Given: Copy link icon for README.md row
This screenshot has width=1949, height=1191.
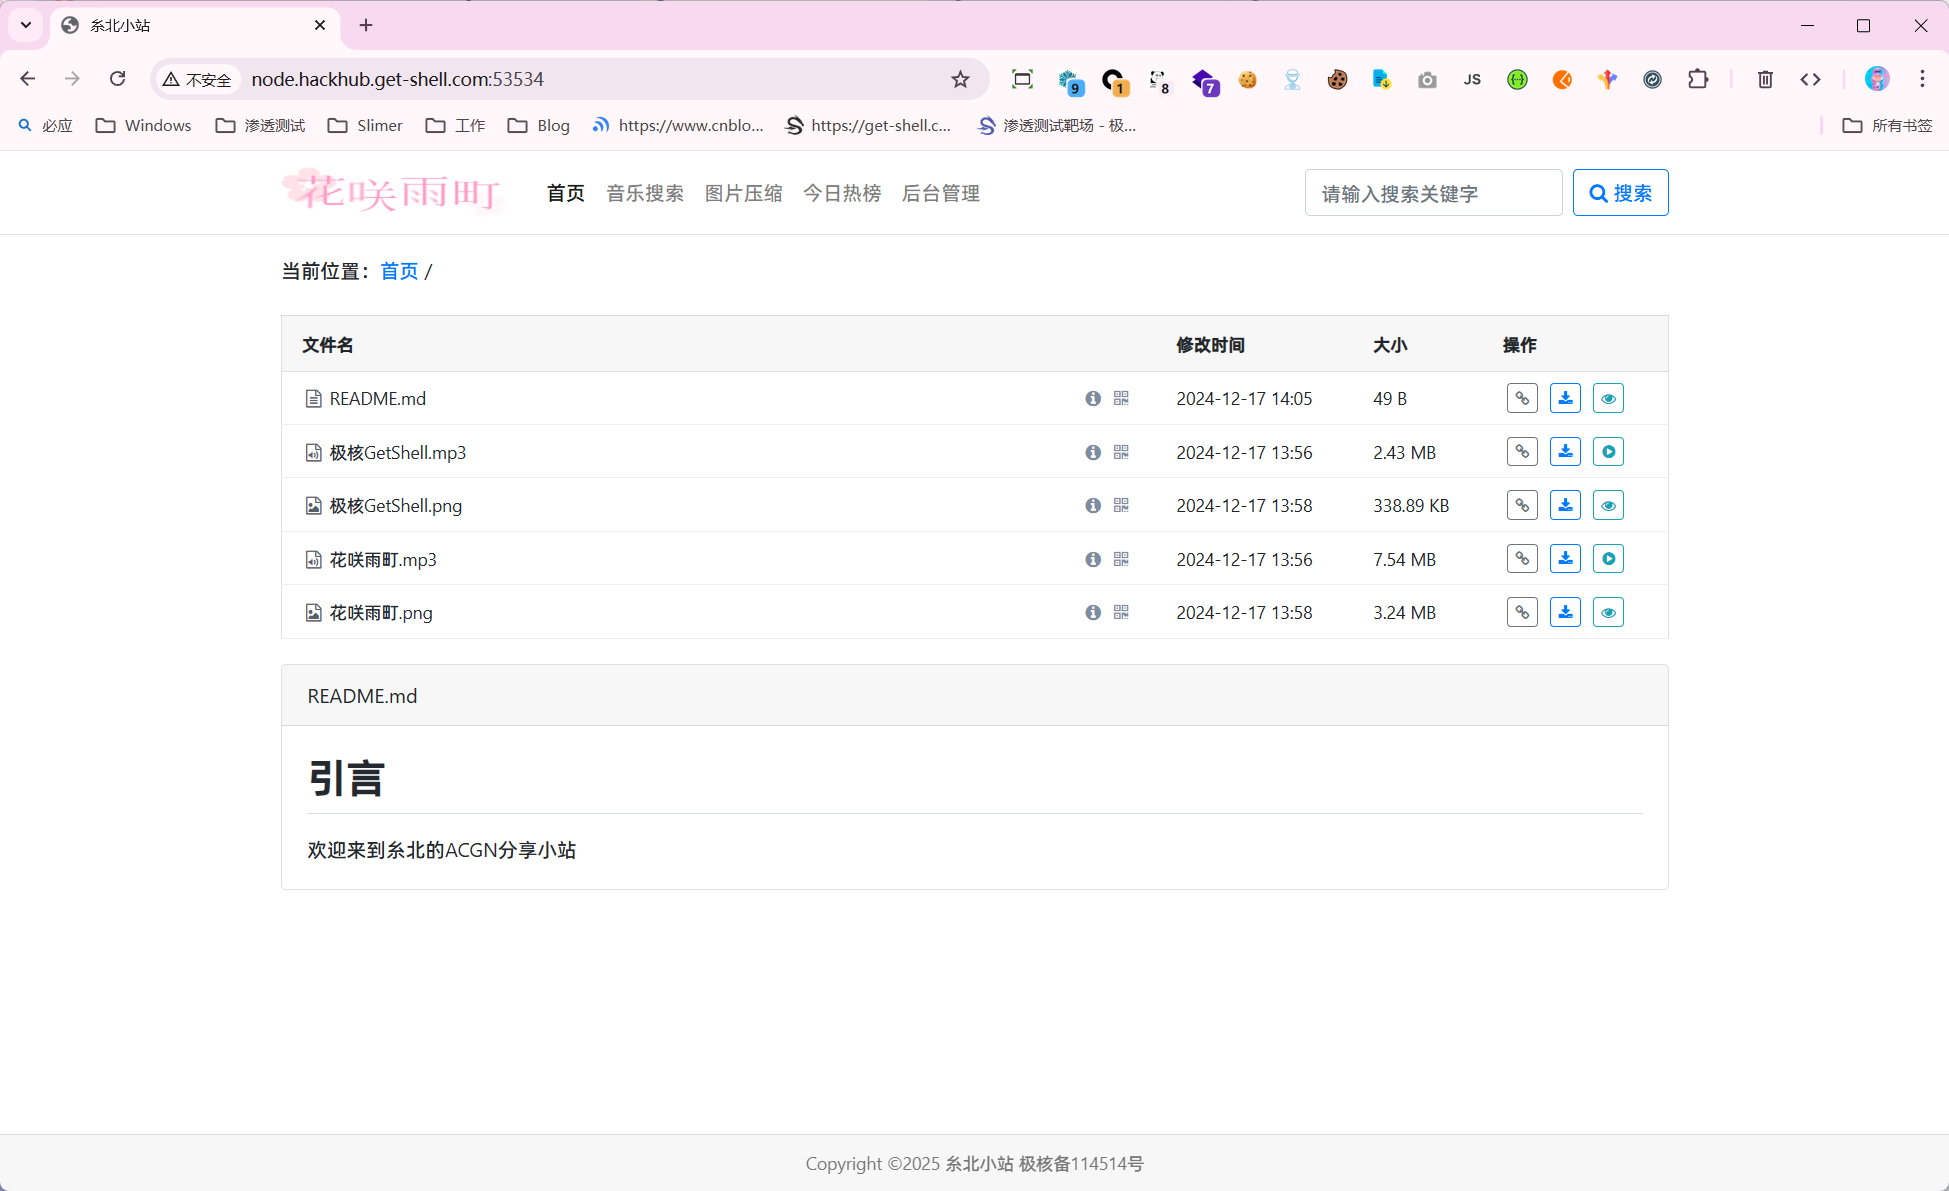Looking at the screenshot, I should click(x=1522, y=398).
